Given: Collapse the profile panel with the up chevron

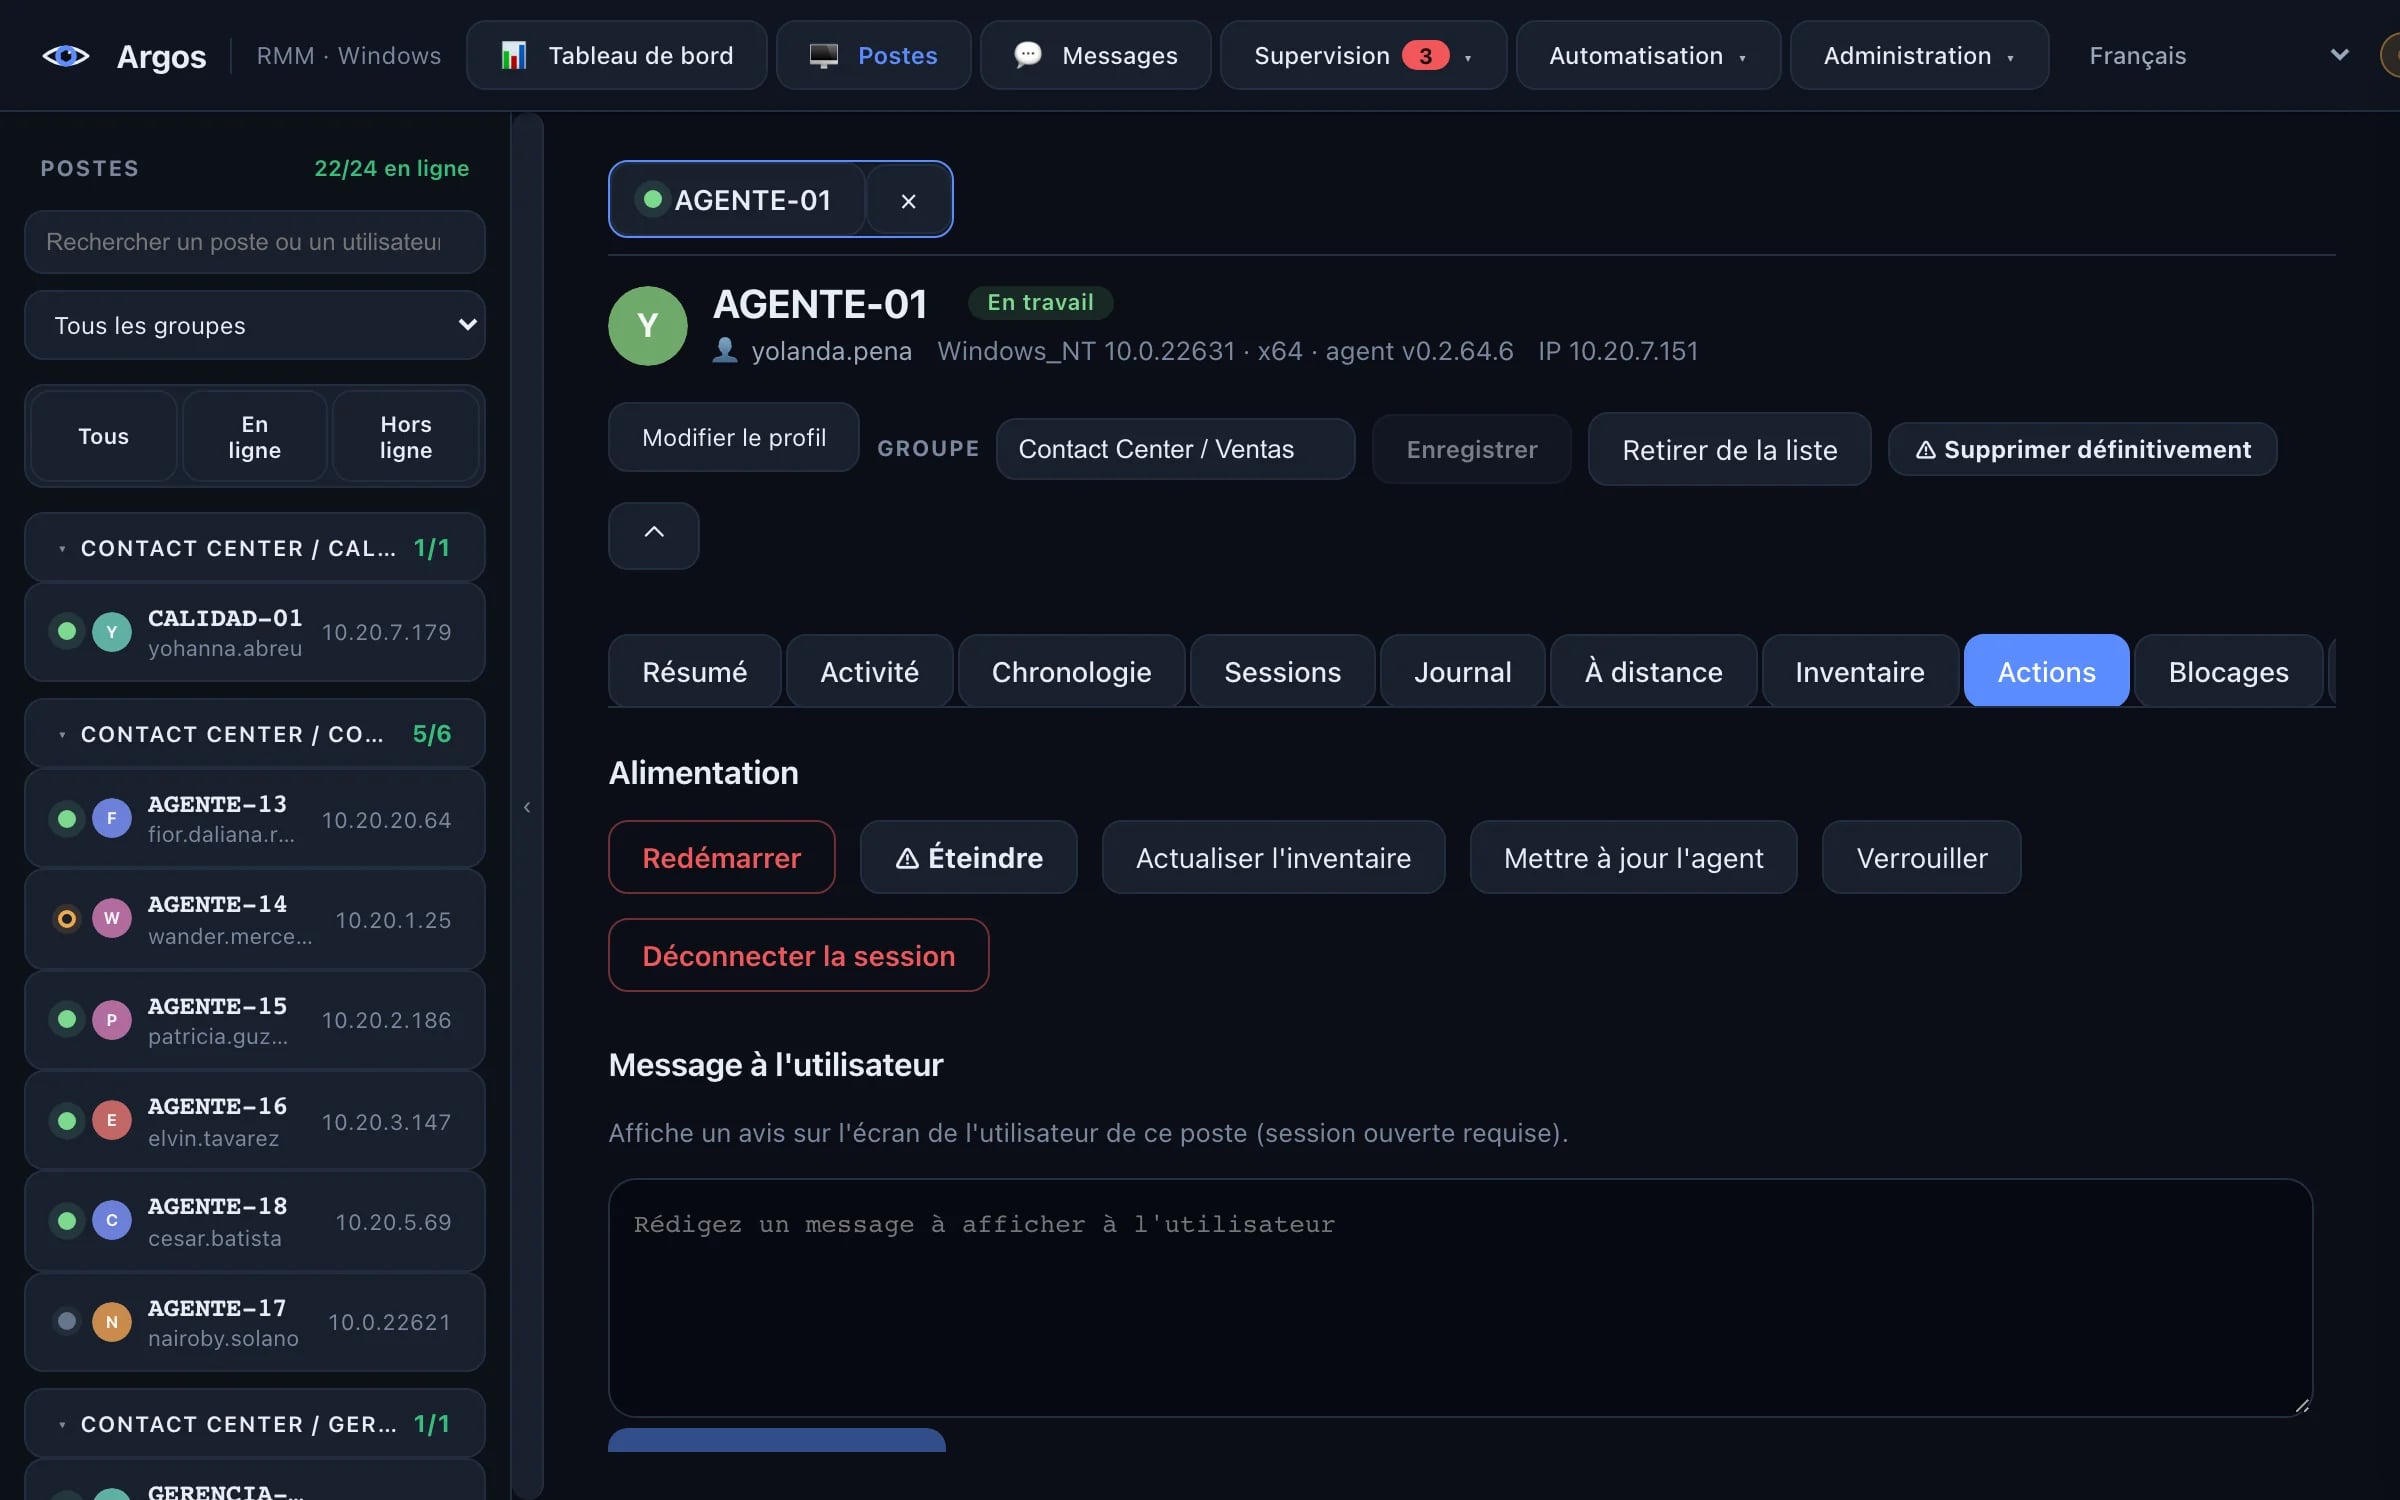Looking at the screenshot, I should point(654,535).
